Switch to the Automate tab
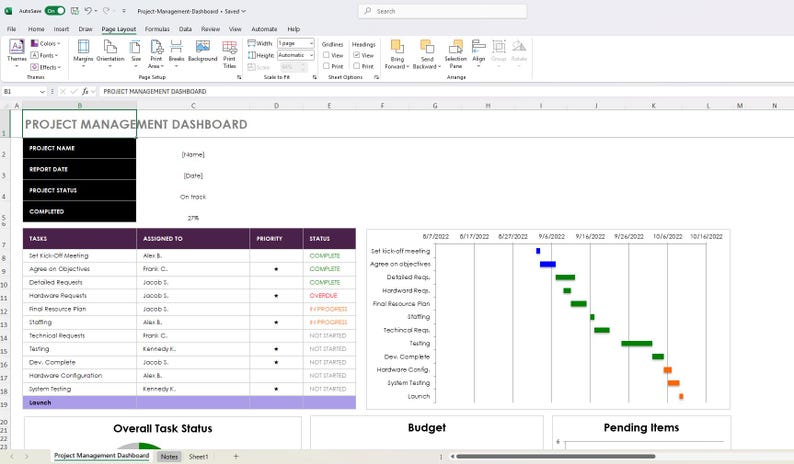 click(264, 29)
